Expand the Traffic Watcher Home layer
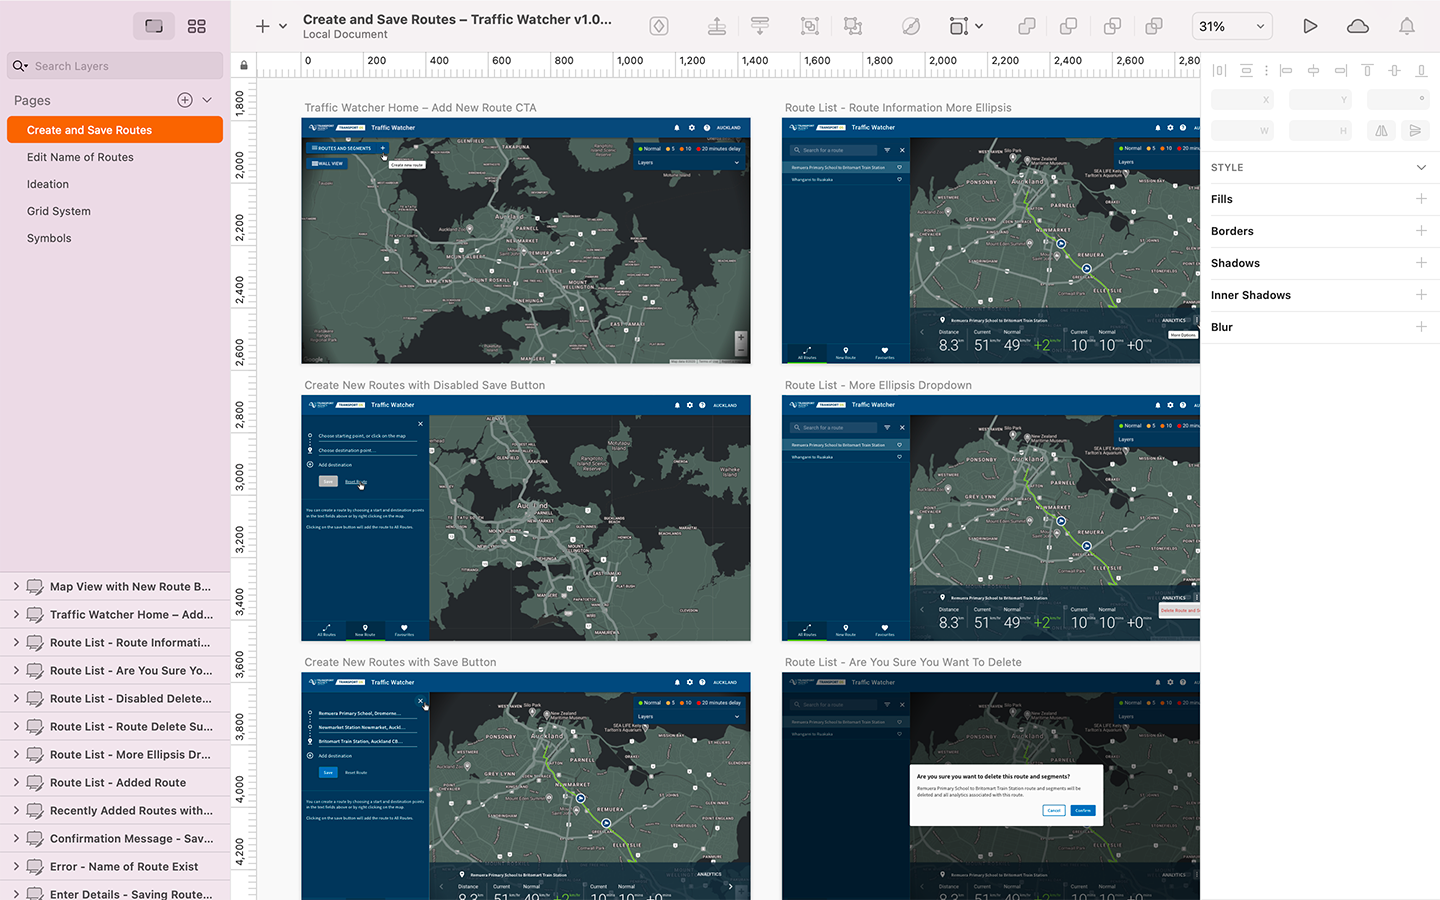 [x=16, y=615]
